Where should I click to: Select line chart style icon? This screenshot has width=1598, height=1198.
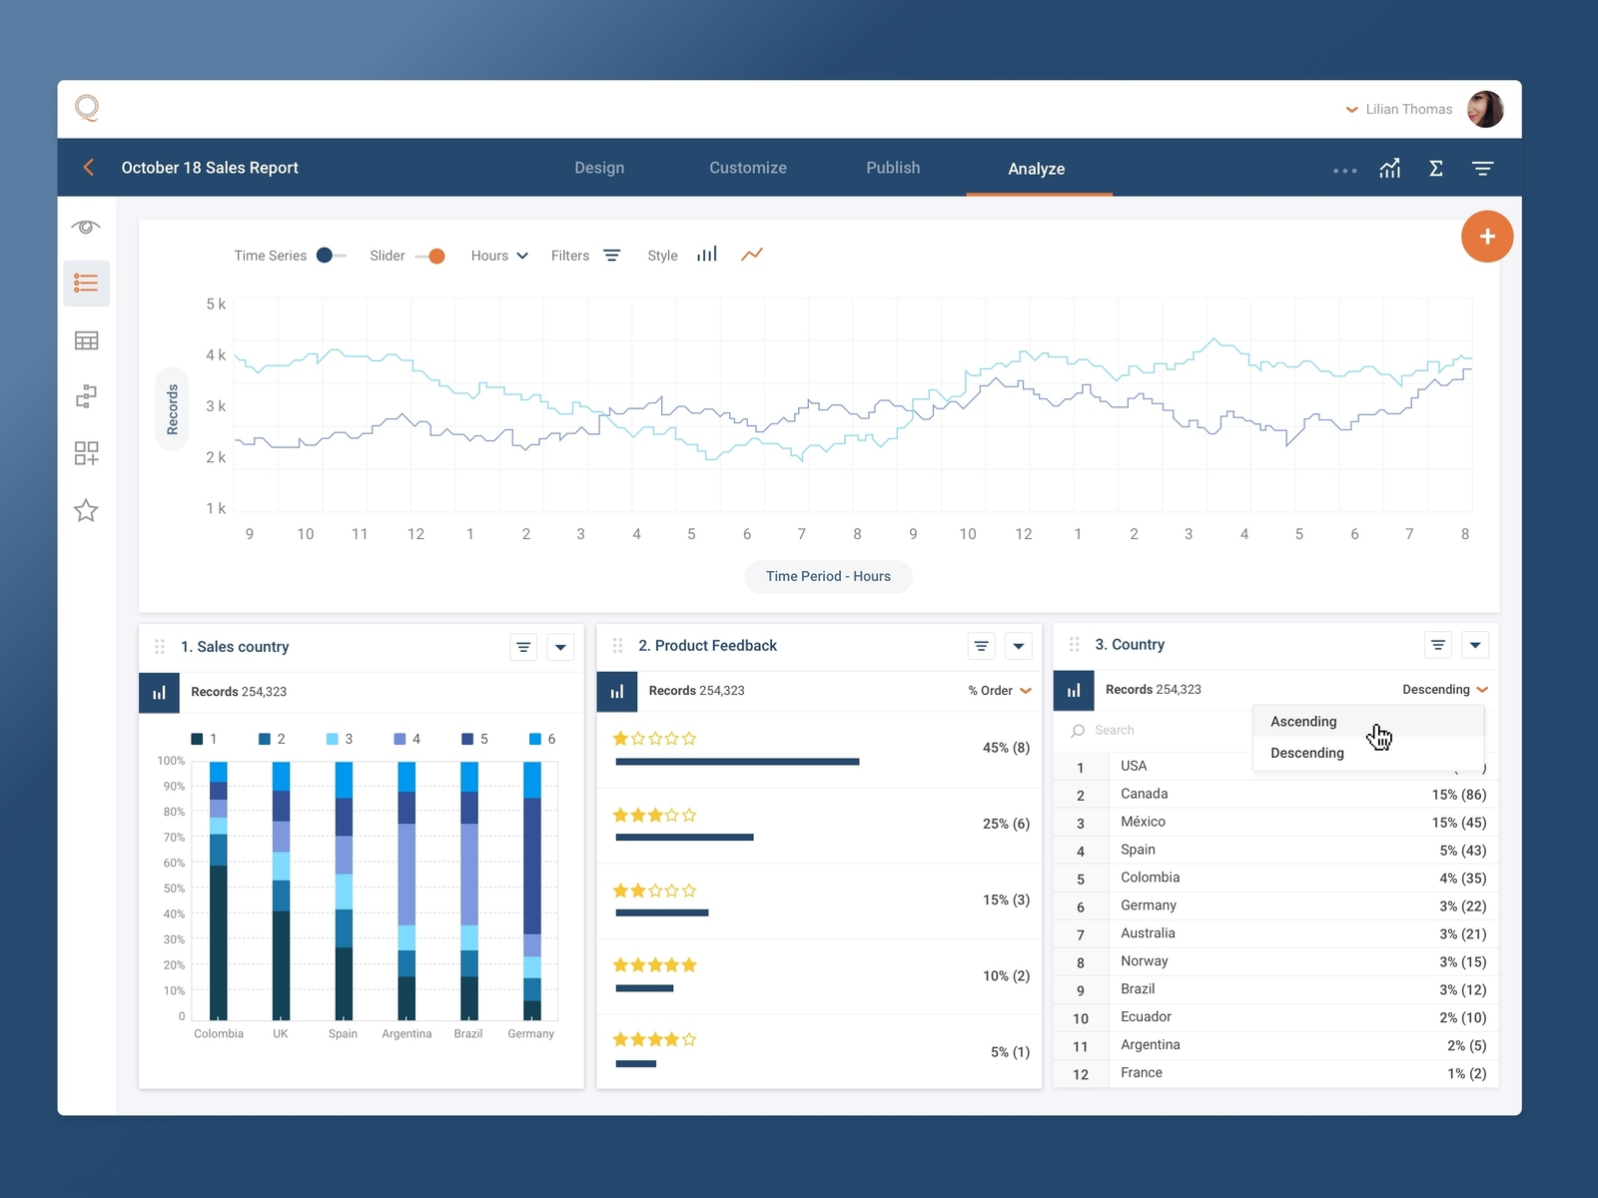tap(752, 254)
